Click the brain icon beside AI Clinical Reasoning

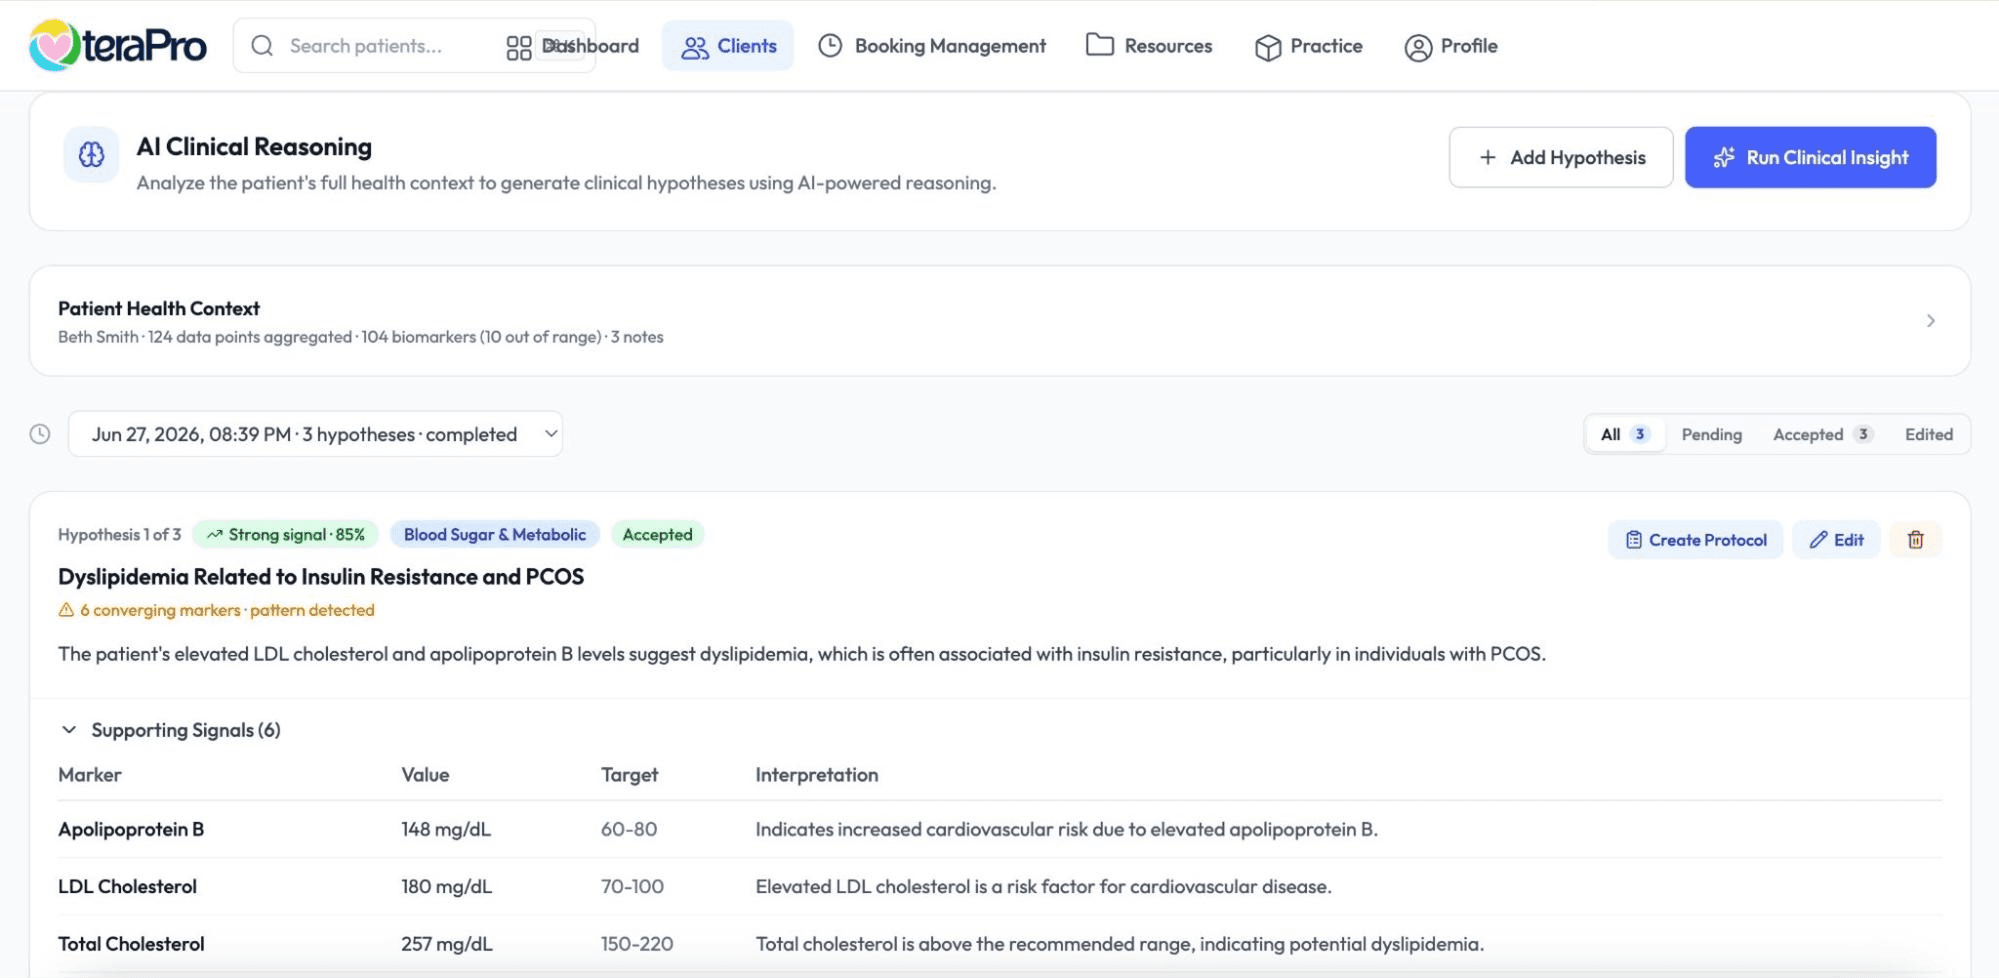pos(91,155)
